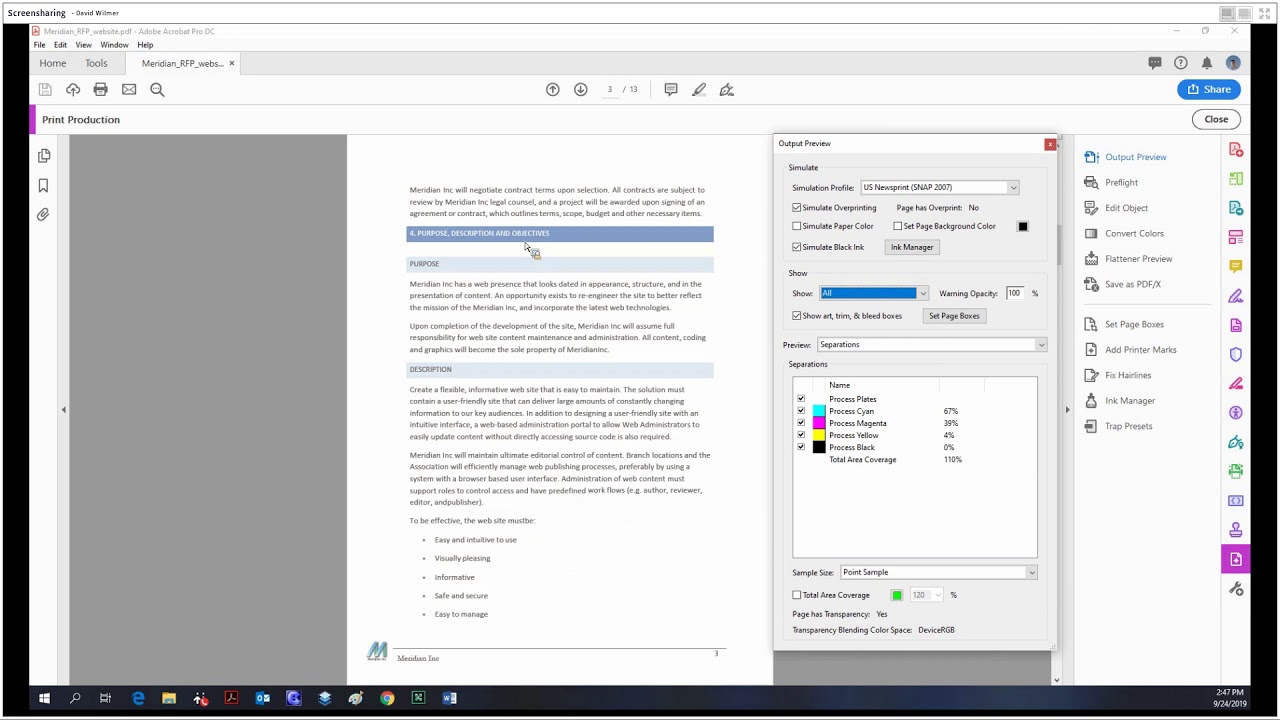Click the Windows Start button
Image resolution: width=1280 pixels, height=720 pixels.
[x=44, y=698]
